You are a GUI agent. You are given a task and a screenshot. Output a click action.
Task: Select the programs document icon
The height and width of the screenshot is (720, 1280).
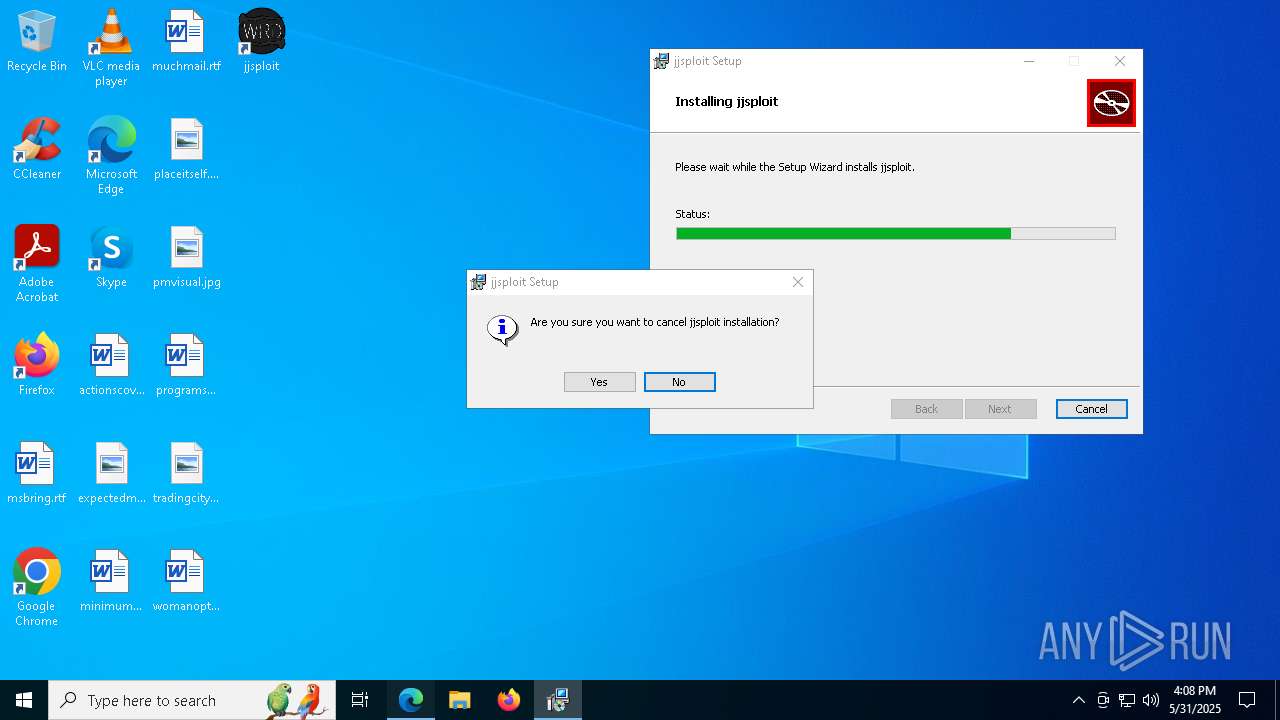[x=186, y=365]
